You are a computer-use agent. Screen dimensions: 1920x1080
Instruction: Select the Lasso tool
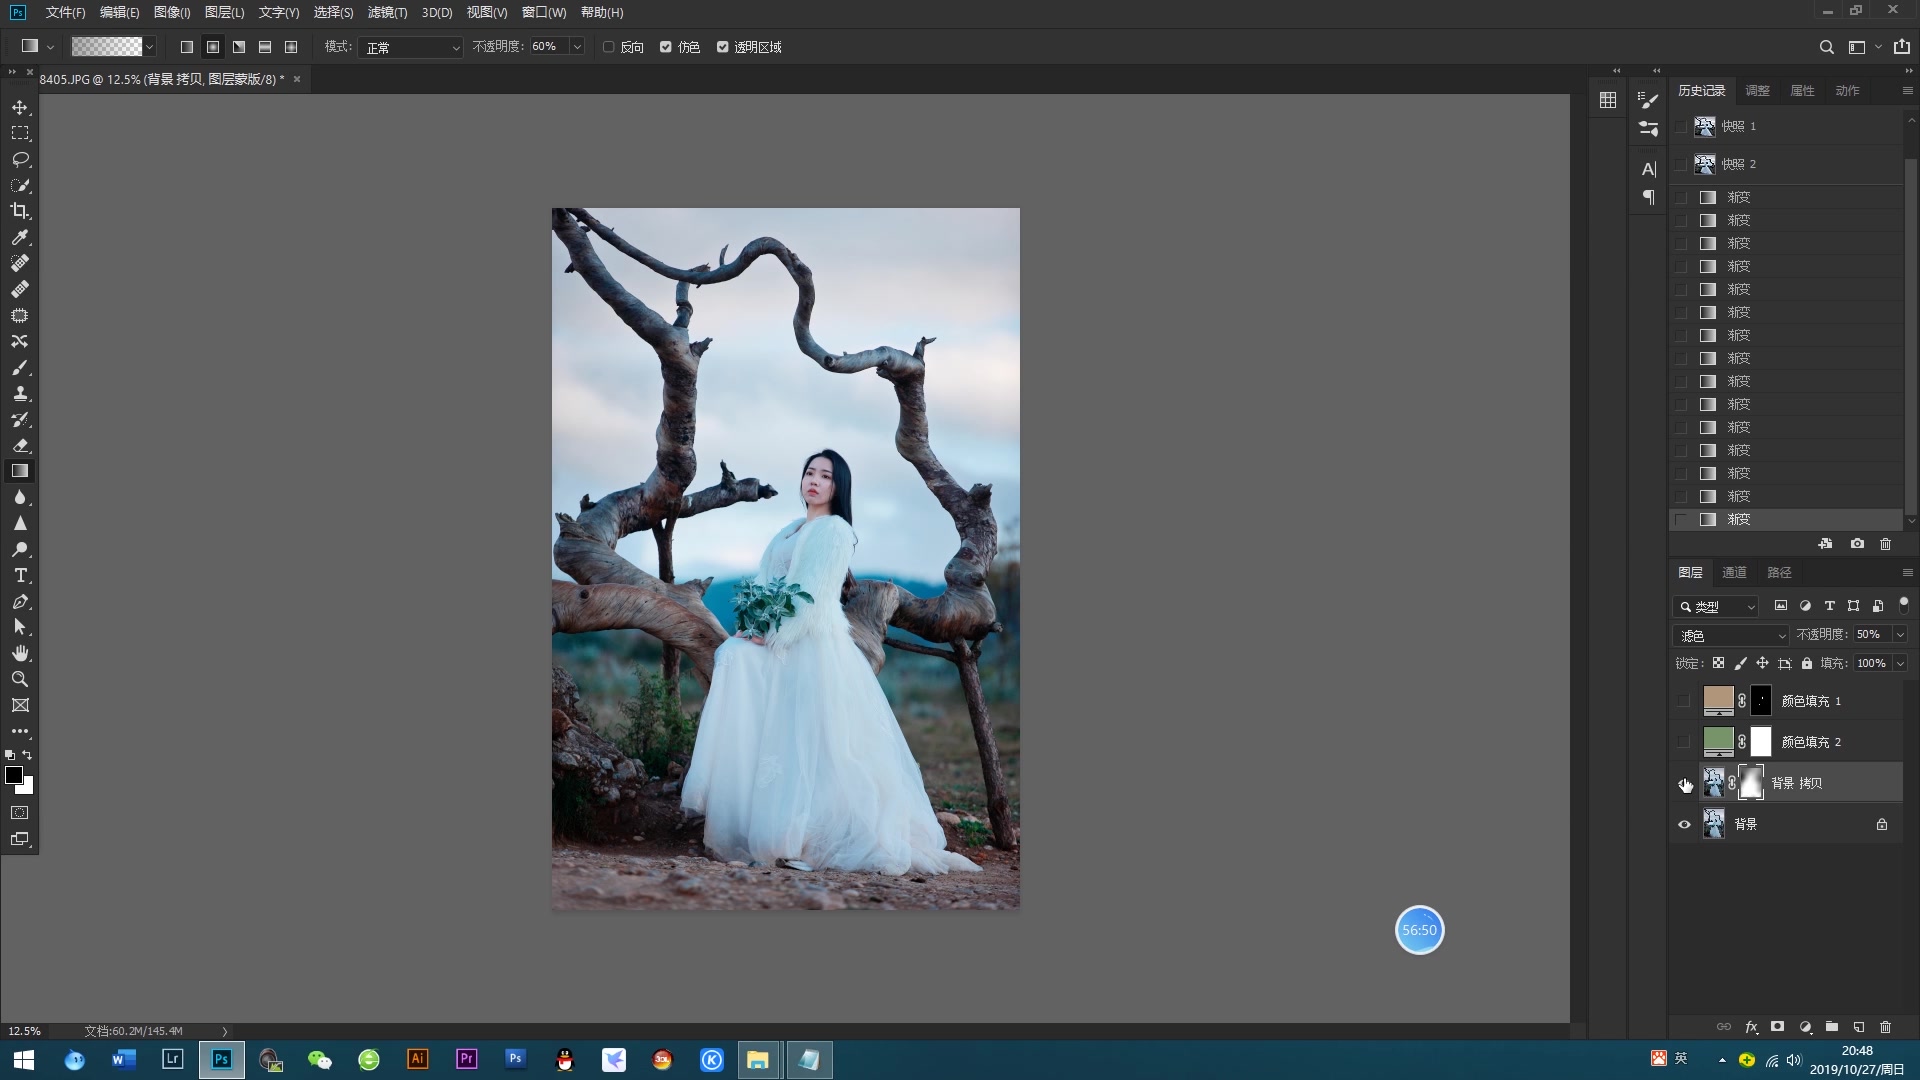click(x=20, y=159)
